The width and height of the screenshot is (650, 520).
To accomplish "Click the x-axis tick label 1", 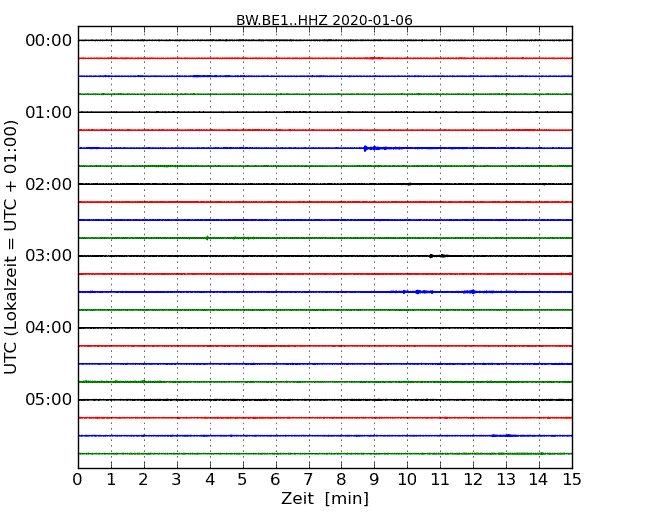I will click(x=111, y=479).
